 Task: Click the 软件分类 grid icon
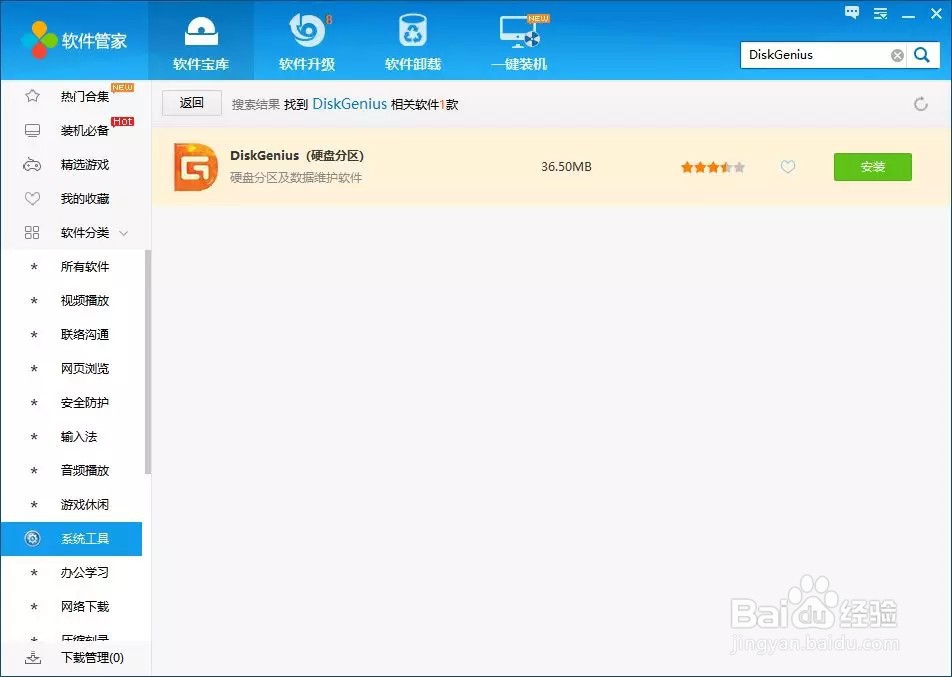coord(32,233)
